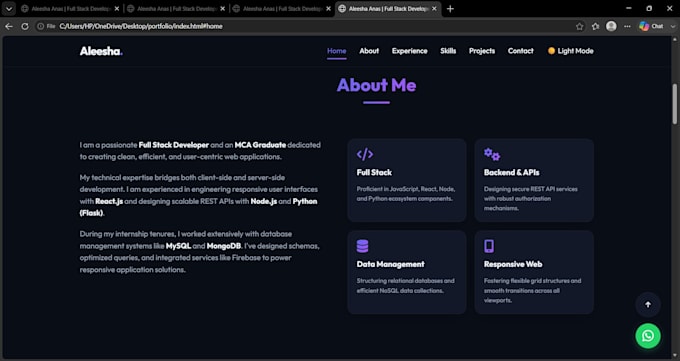
Task: Expand the chevron next to Copilot Chat
Action: click(x=673, y=26)
